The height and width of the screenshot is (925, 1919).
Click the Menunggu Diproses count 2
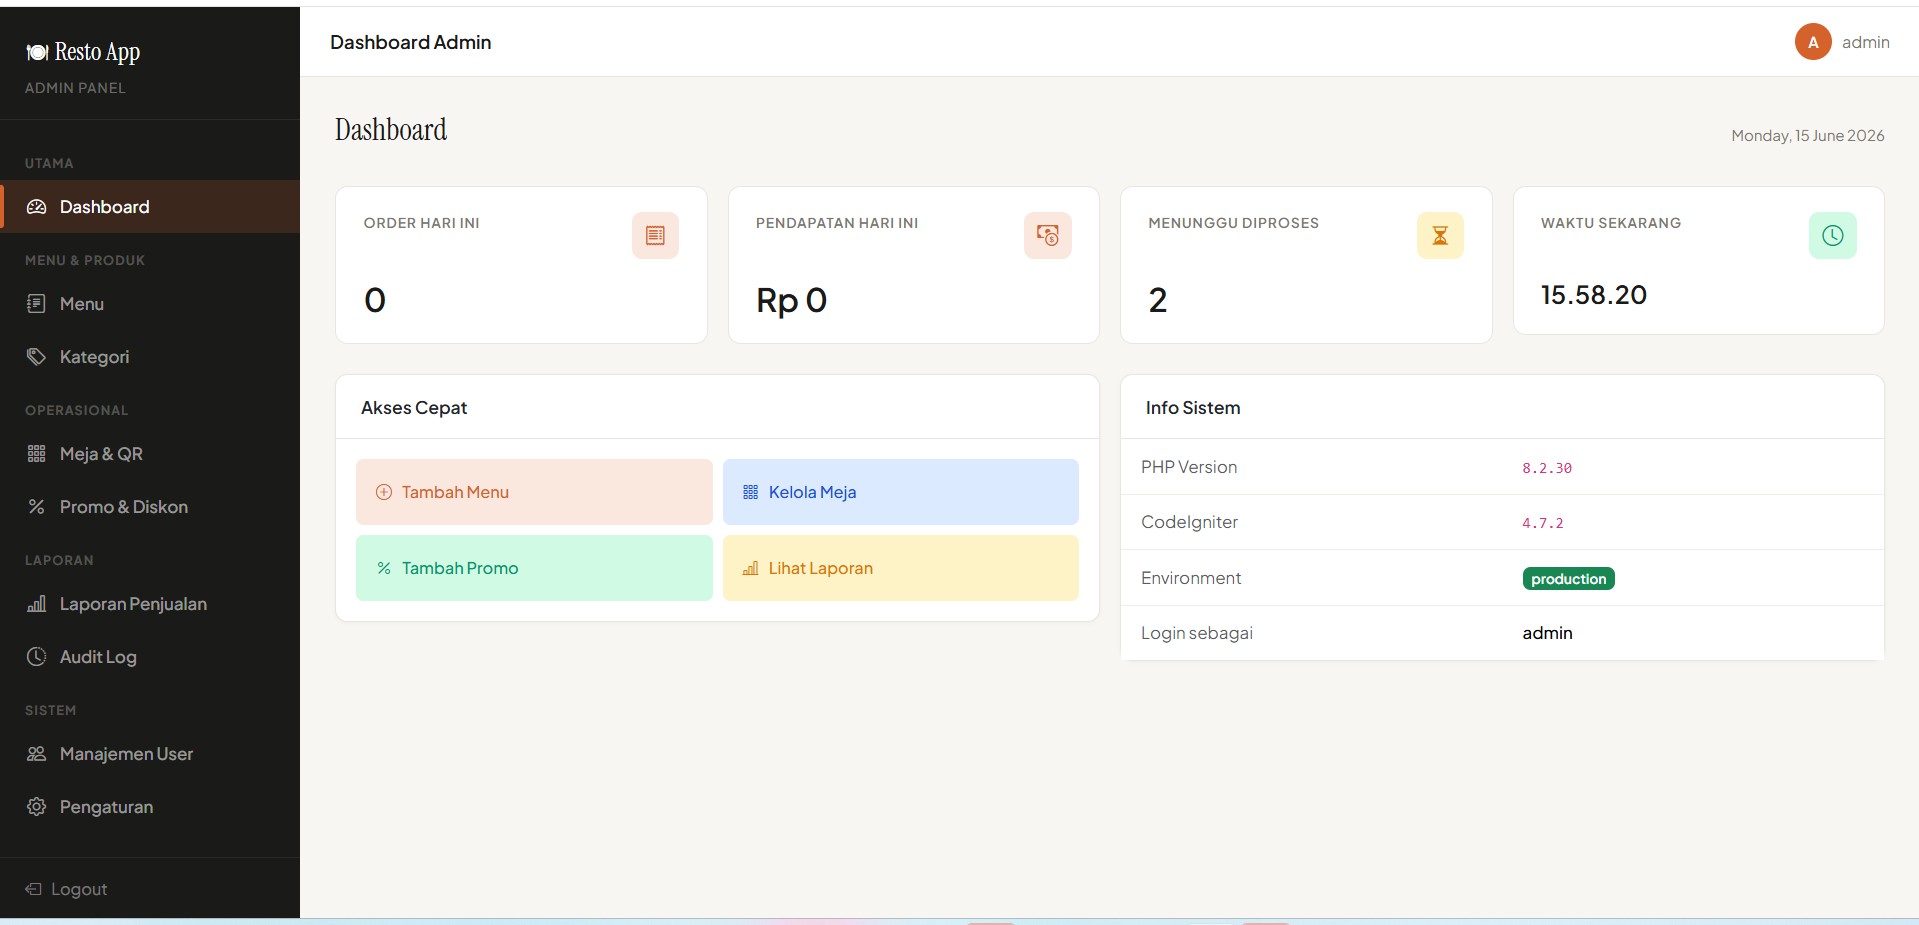click(x=1157, y=300)
